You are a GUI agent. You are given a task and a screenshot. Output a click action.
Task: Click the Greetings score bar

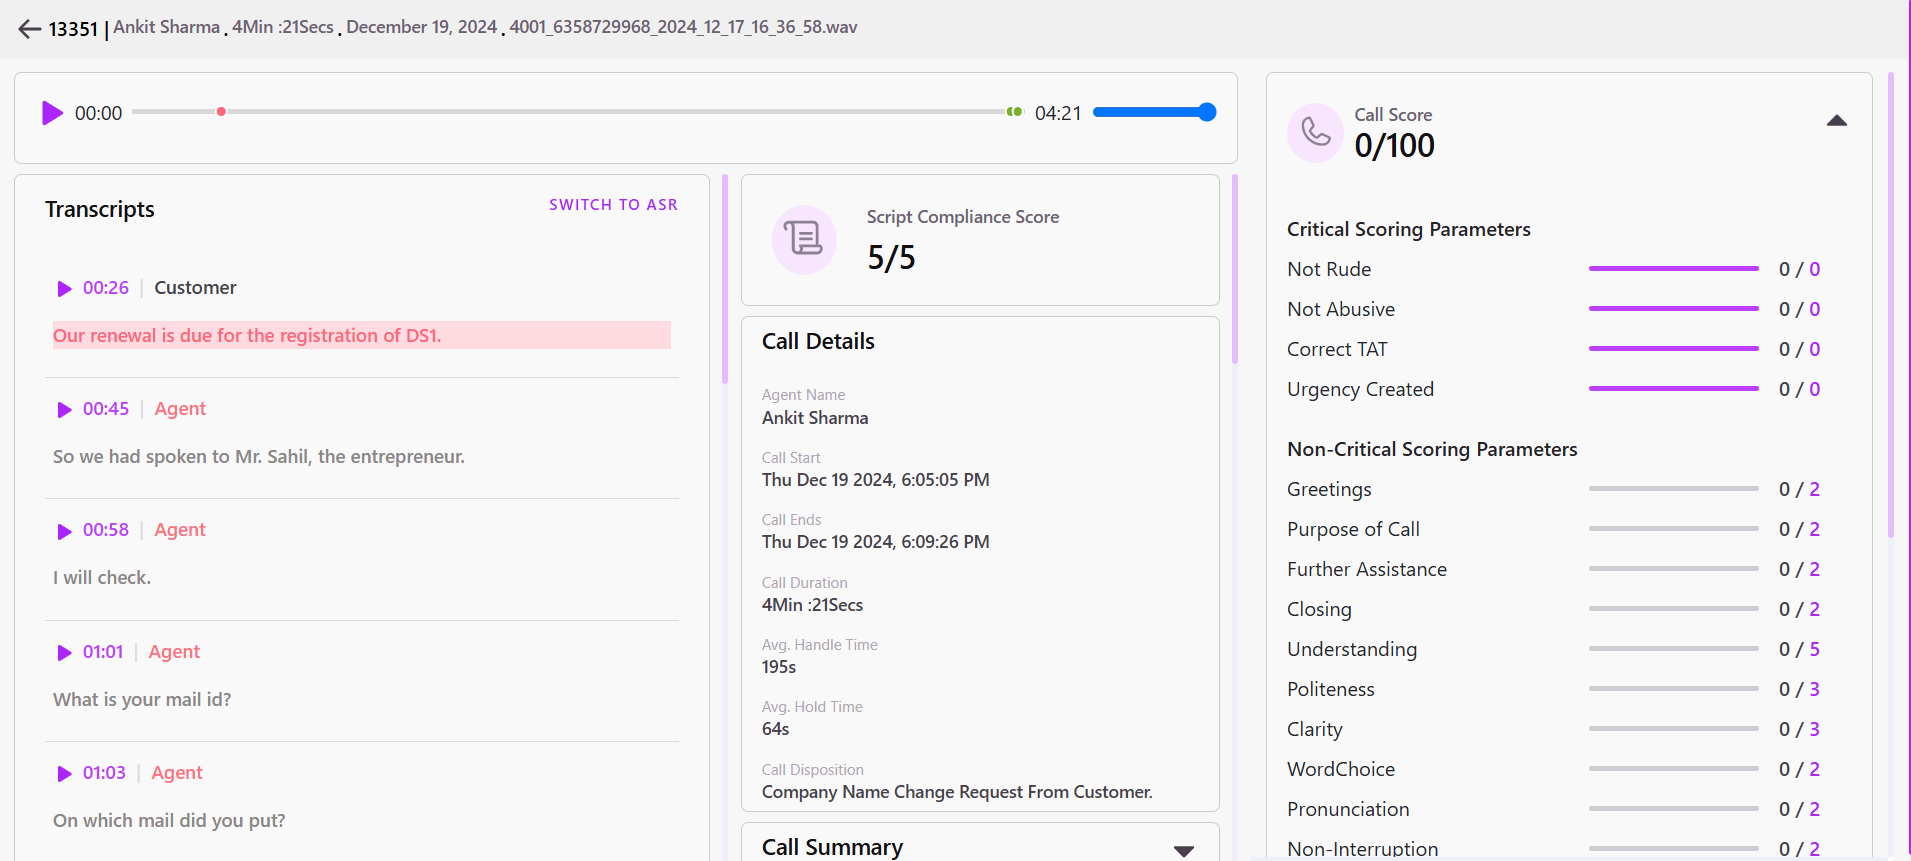coord(1673,489)
